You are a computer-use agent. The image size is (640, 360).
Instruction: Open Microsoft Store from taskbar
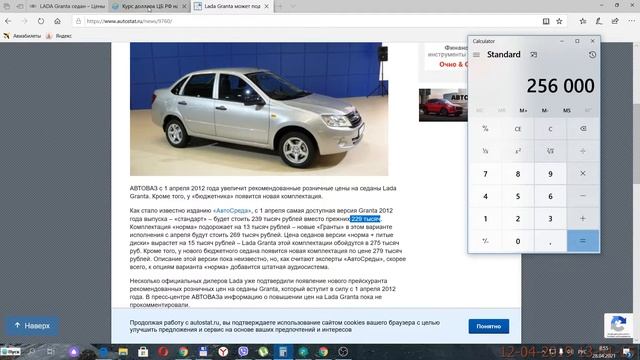143,351
